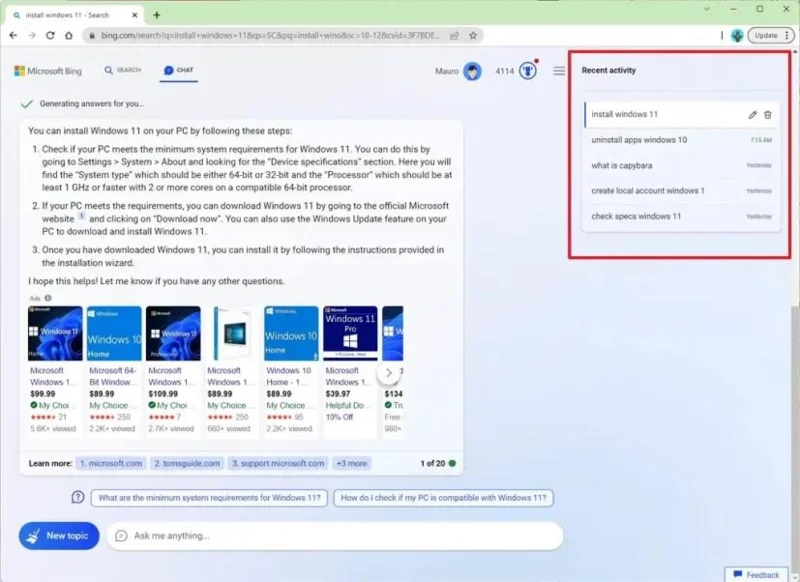Rename 'install windows 11' chat with pencil icon

(752, 115)
